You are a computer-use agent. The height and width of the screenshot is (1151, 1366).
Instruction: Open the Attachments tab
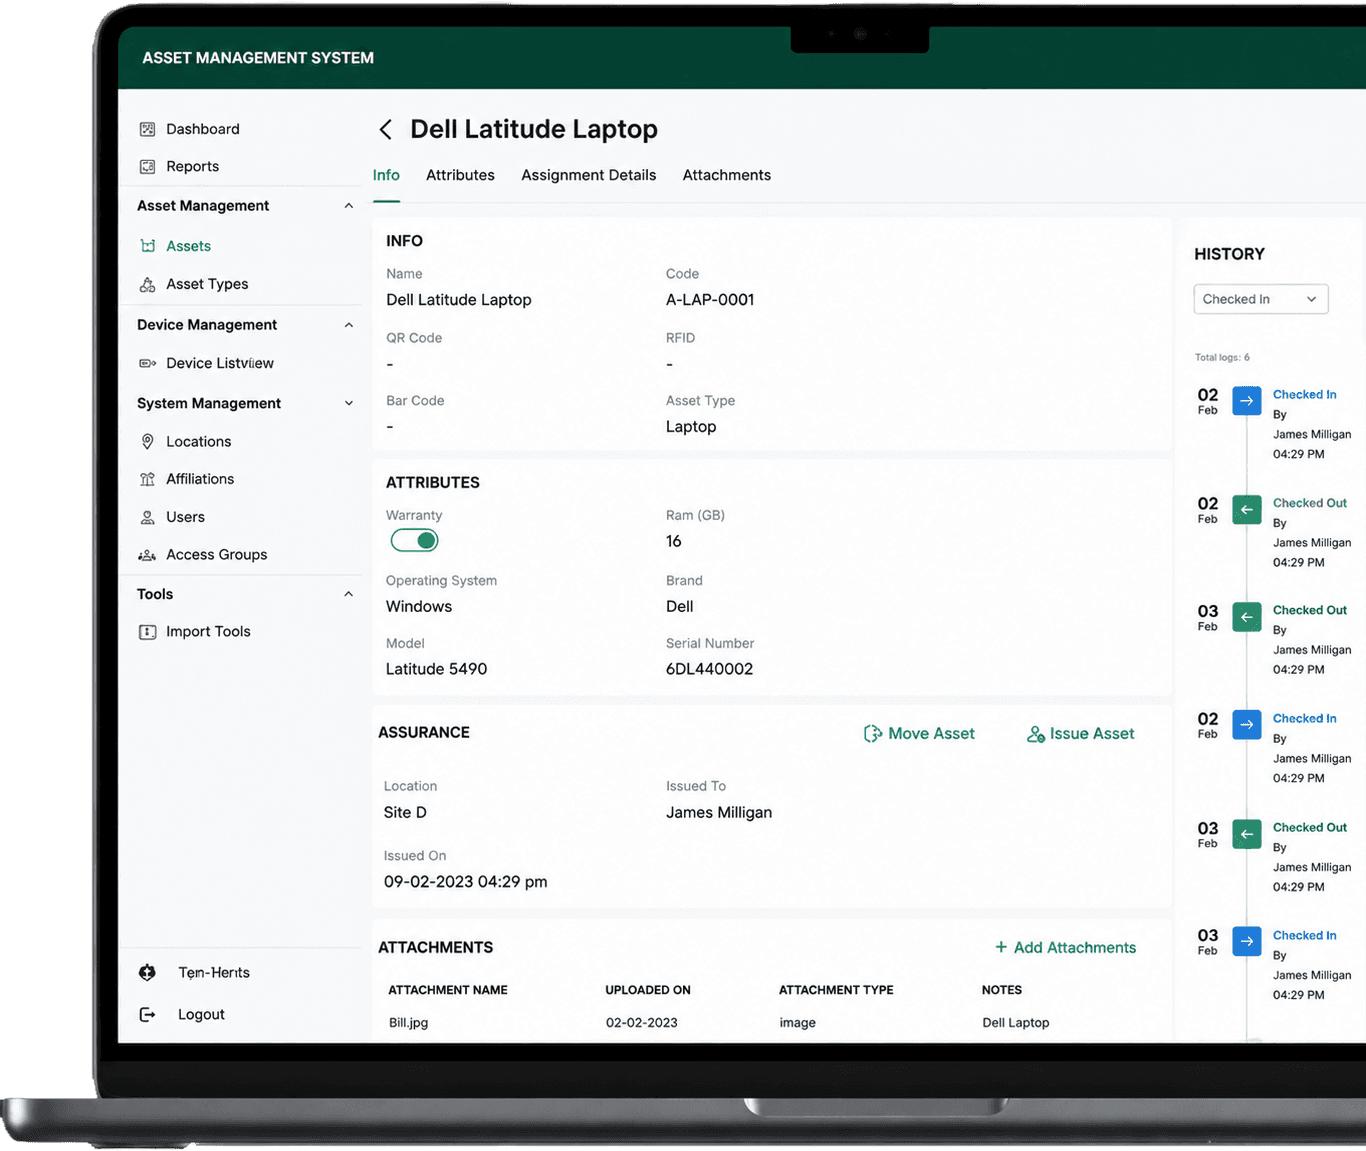tap(726, 175)
